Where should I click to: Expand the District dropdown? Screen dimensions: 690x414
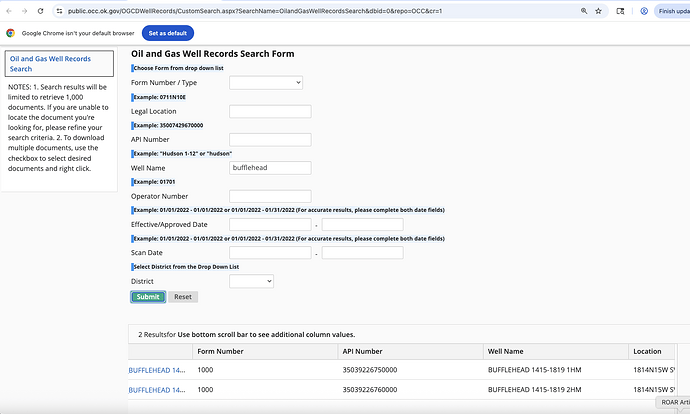pyautogui.click(x=251, y=281)
